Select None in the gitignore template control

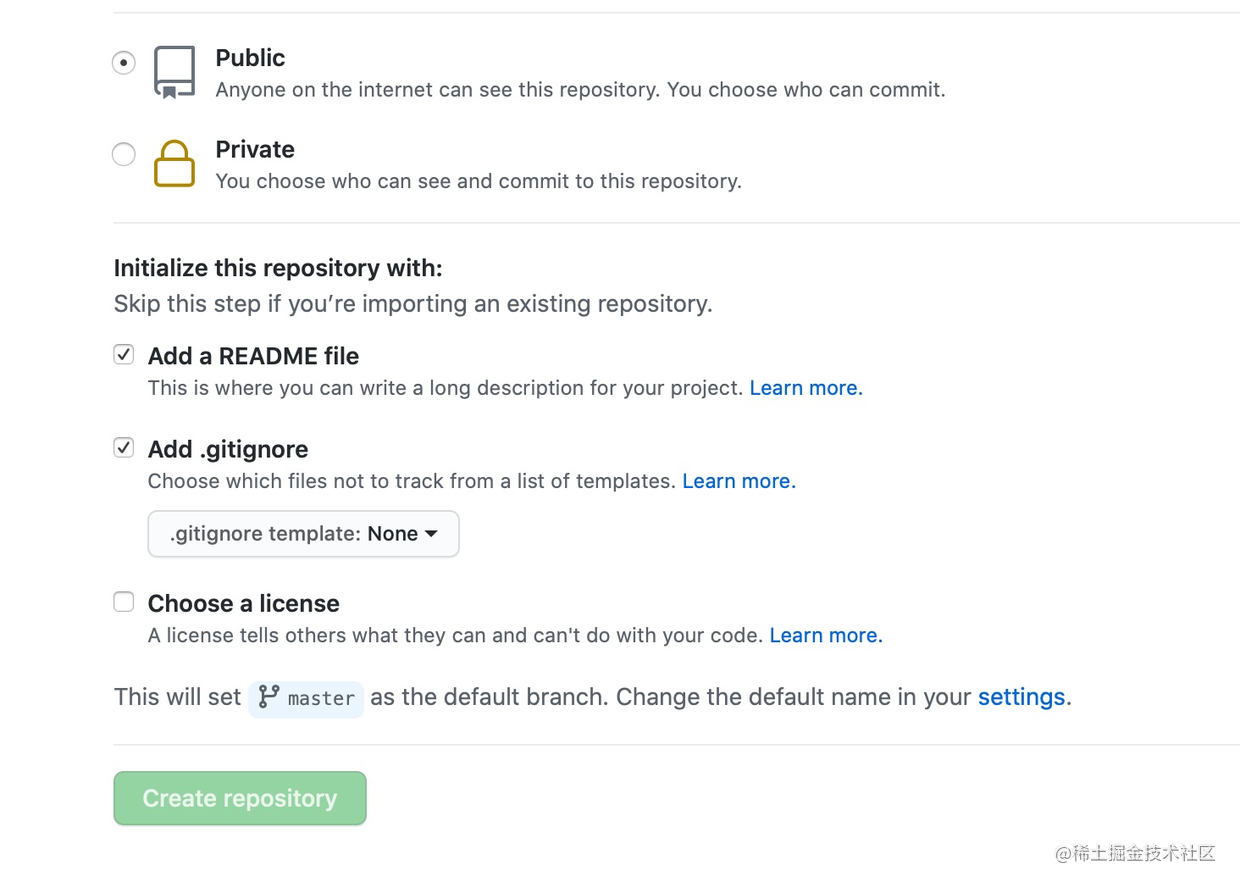392,533
